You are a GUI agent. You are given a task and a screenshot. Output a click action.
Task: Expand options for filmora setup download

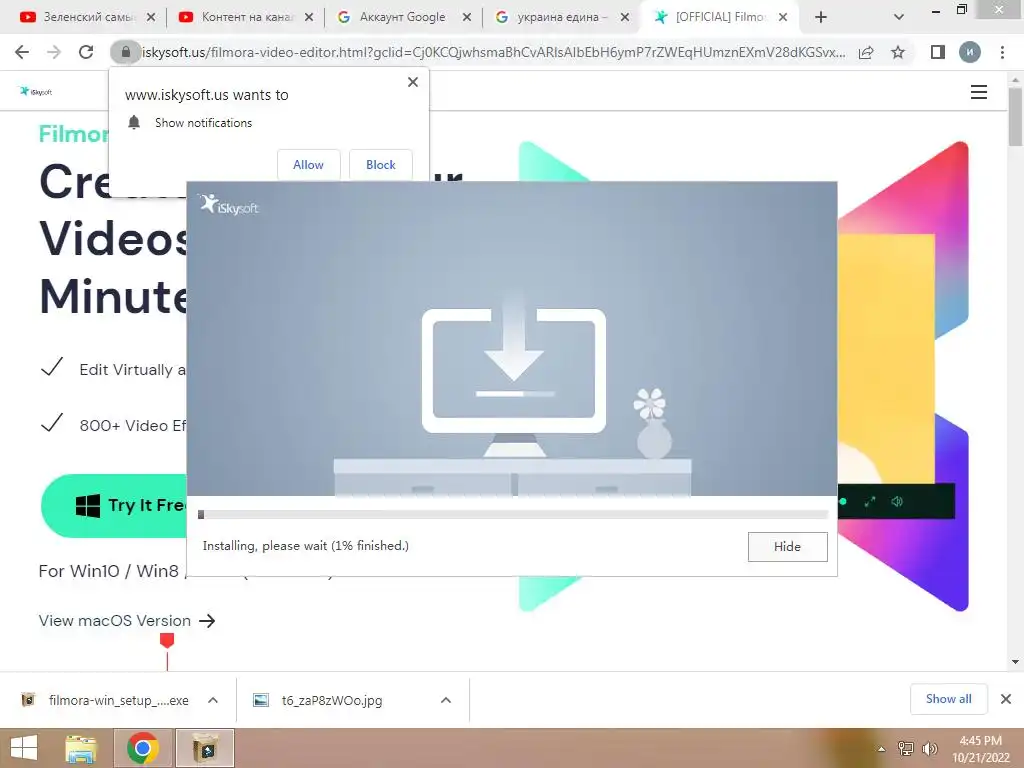click(213, 700)
